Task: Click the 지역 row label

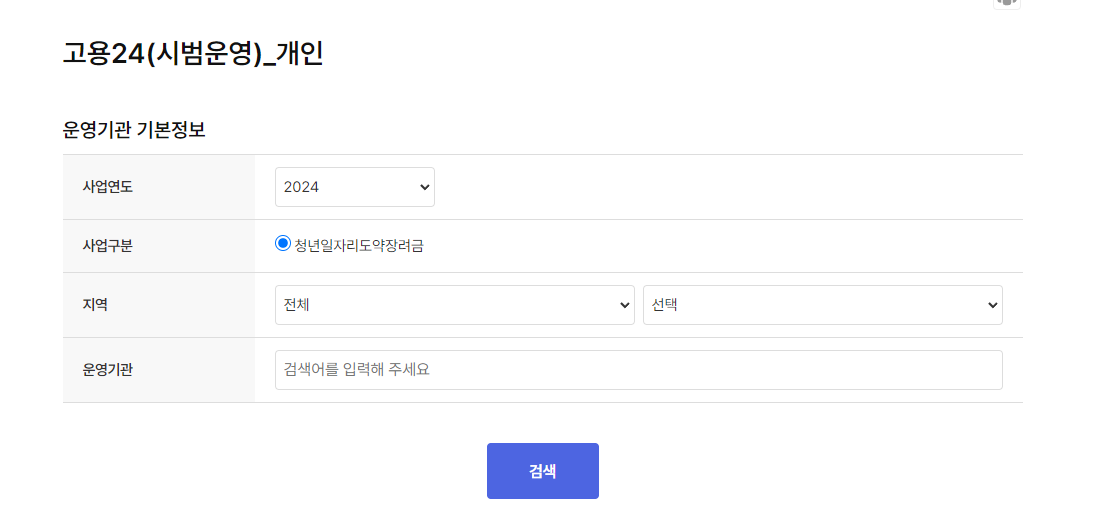Action: [x=95, y=305]
